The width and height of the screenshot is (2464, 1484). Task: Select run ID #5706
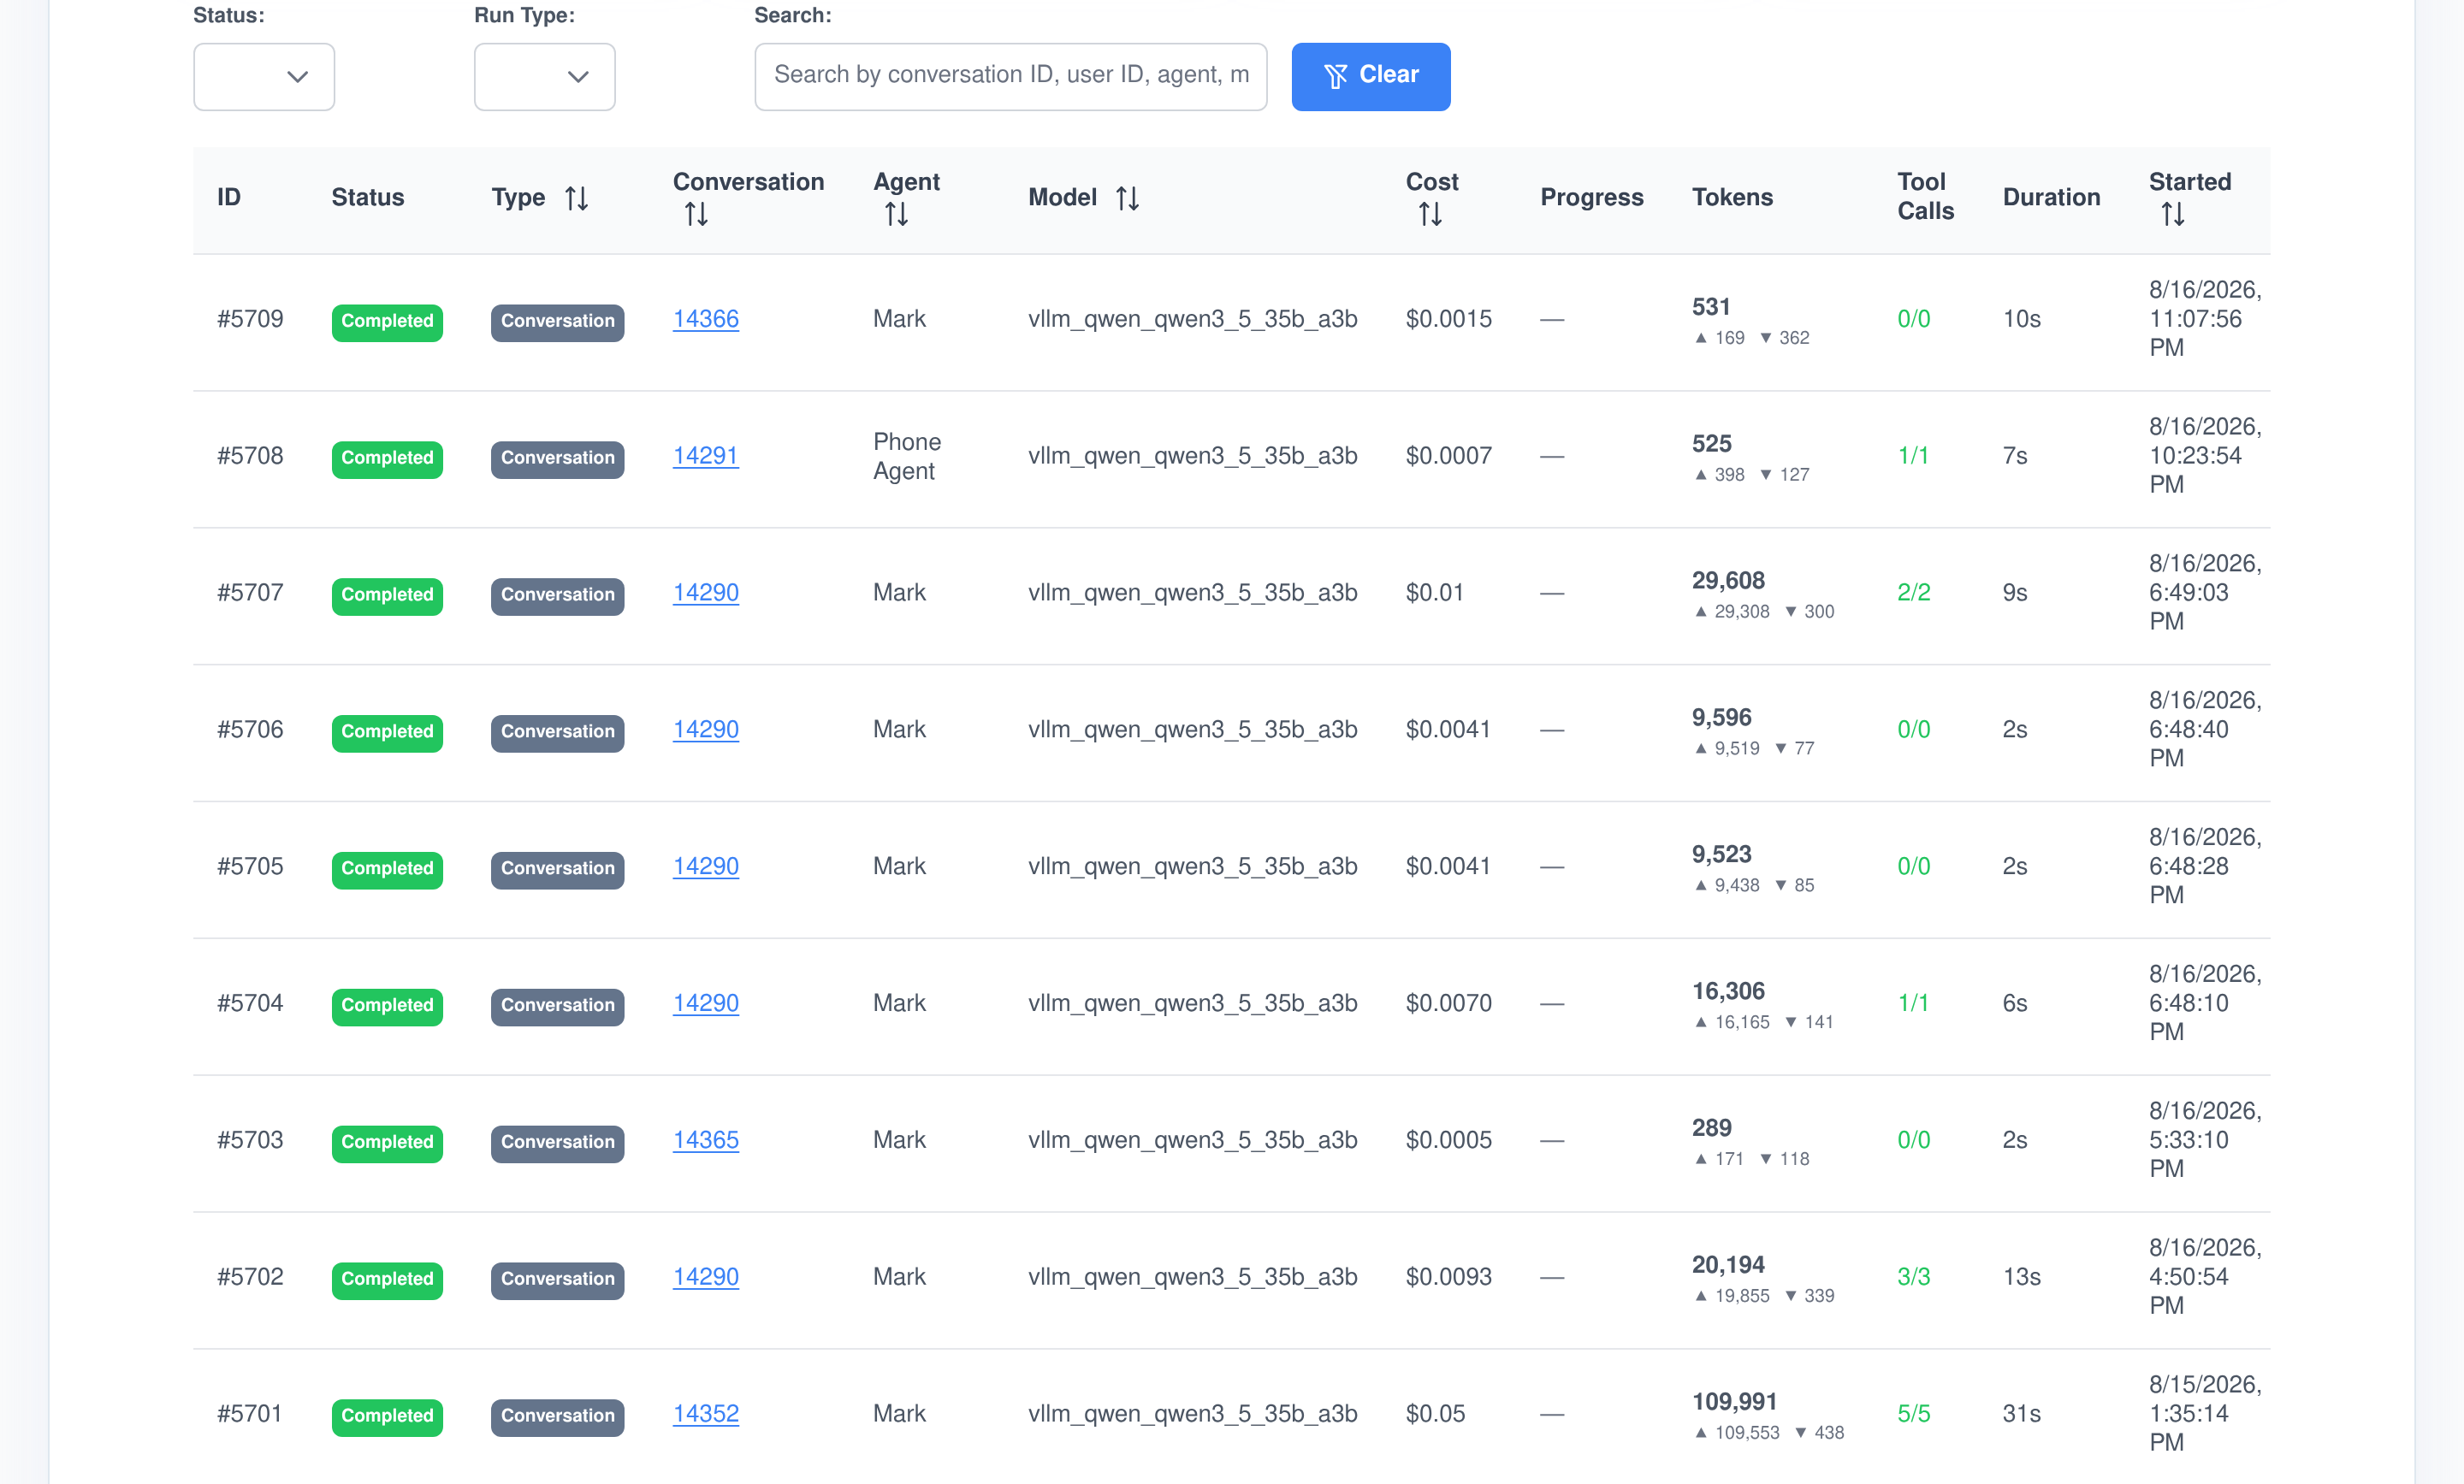click(250, 730)
